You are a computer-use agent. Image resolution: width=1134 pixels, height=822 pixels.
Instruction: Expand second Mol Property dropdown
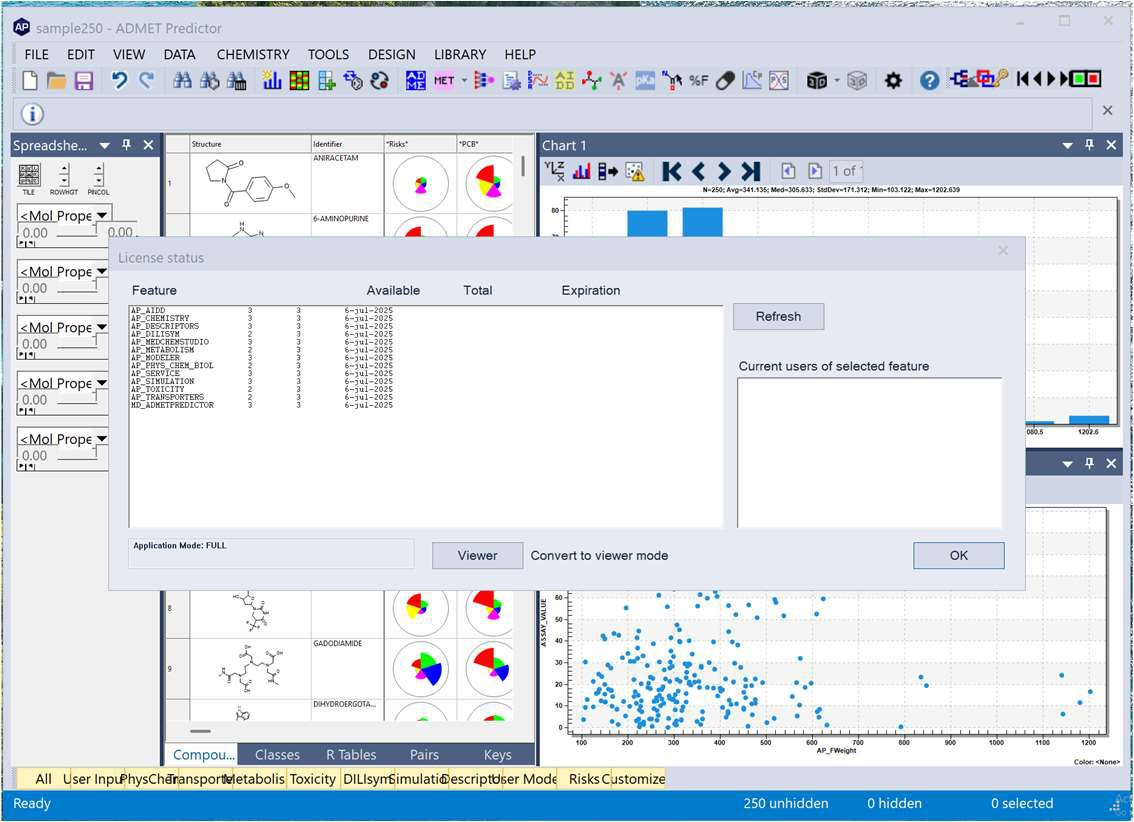coord(102,271)
